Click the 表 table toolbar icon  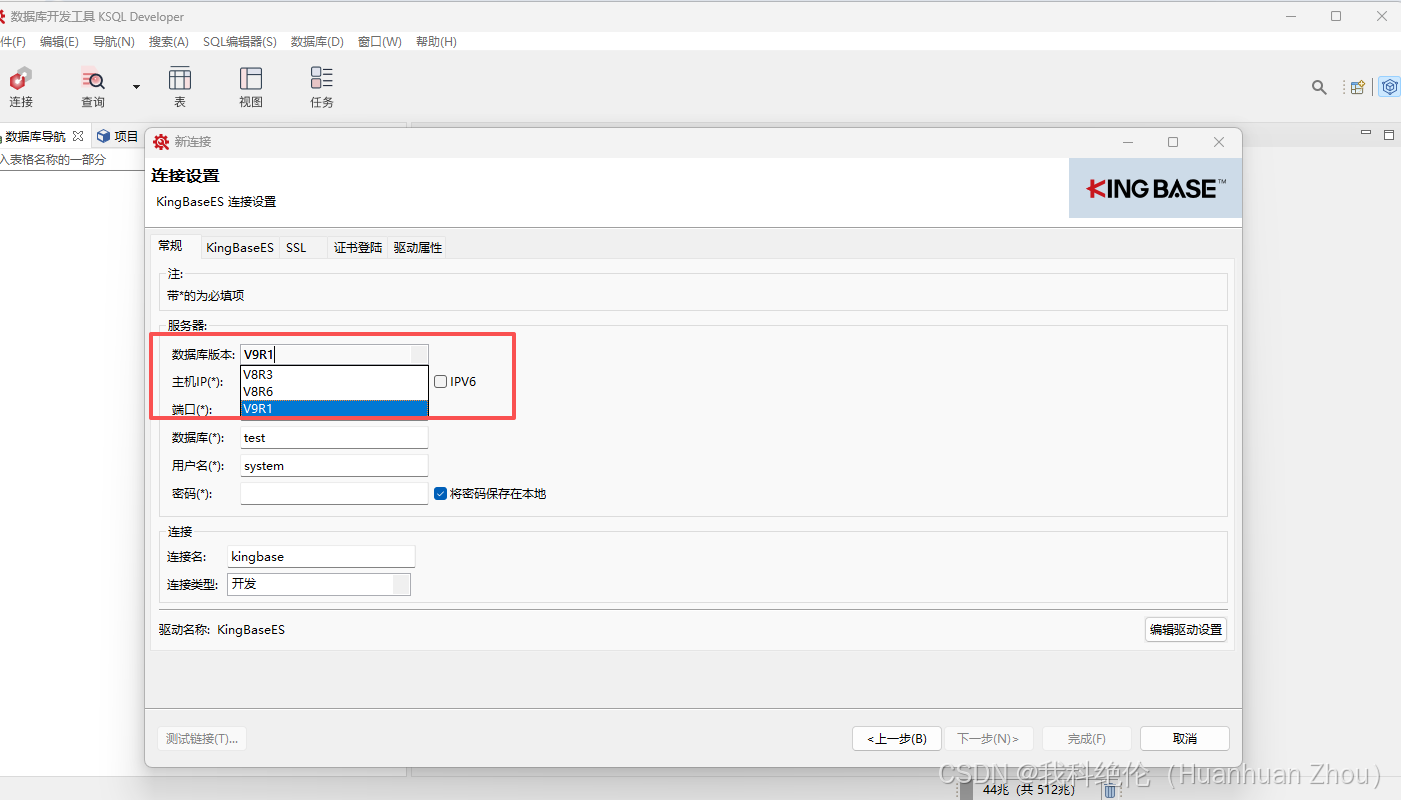pyautogui.click(x=180, y=87)
